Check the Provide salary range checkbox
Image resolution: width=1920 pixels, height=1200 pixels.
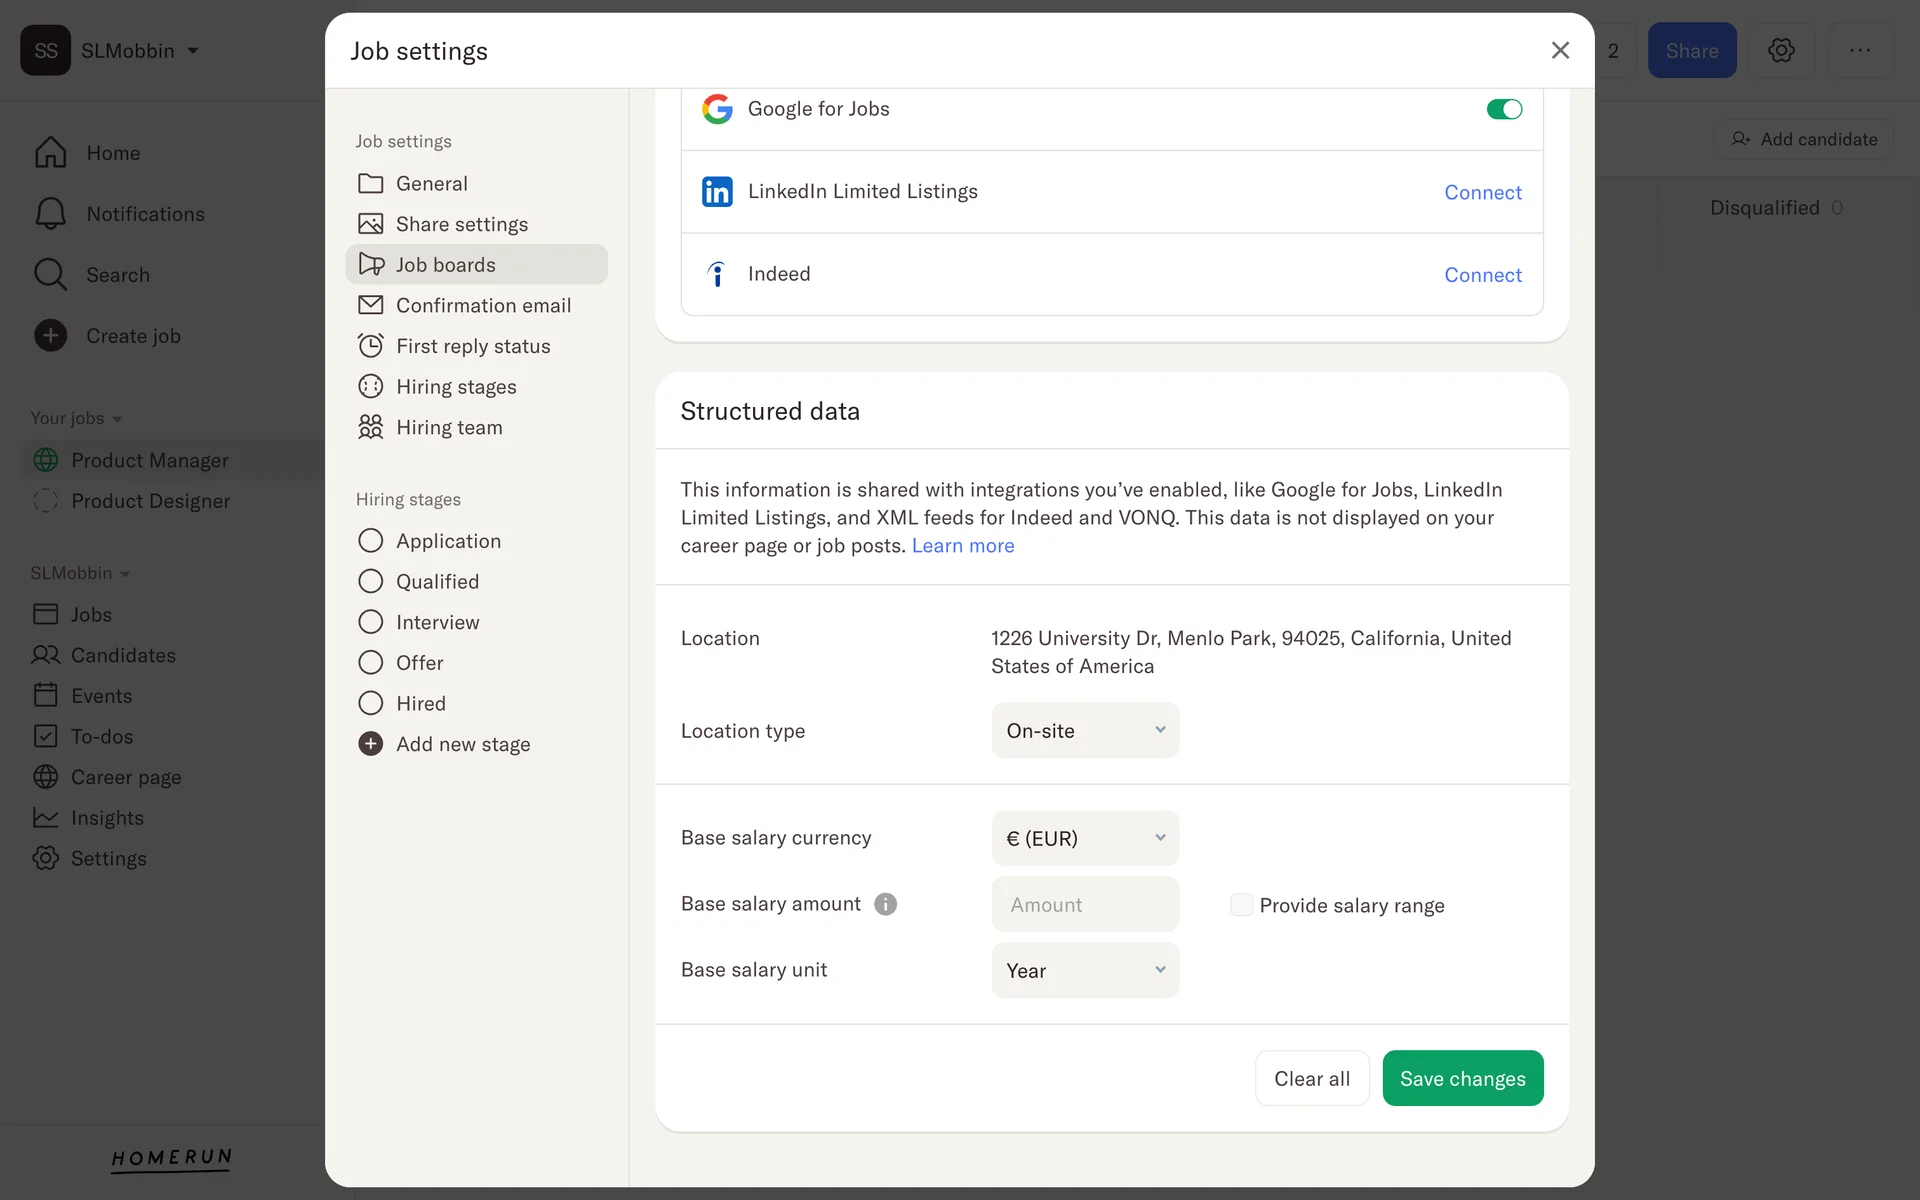point(1241,905)
